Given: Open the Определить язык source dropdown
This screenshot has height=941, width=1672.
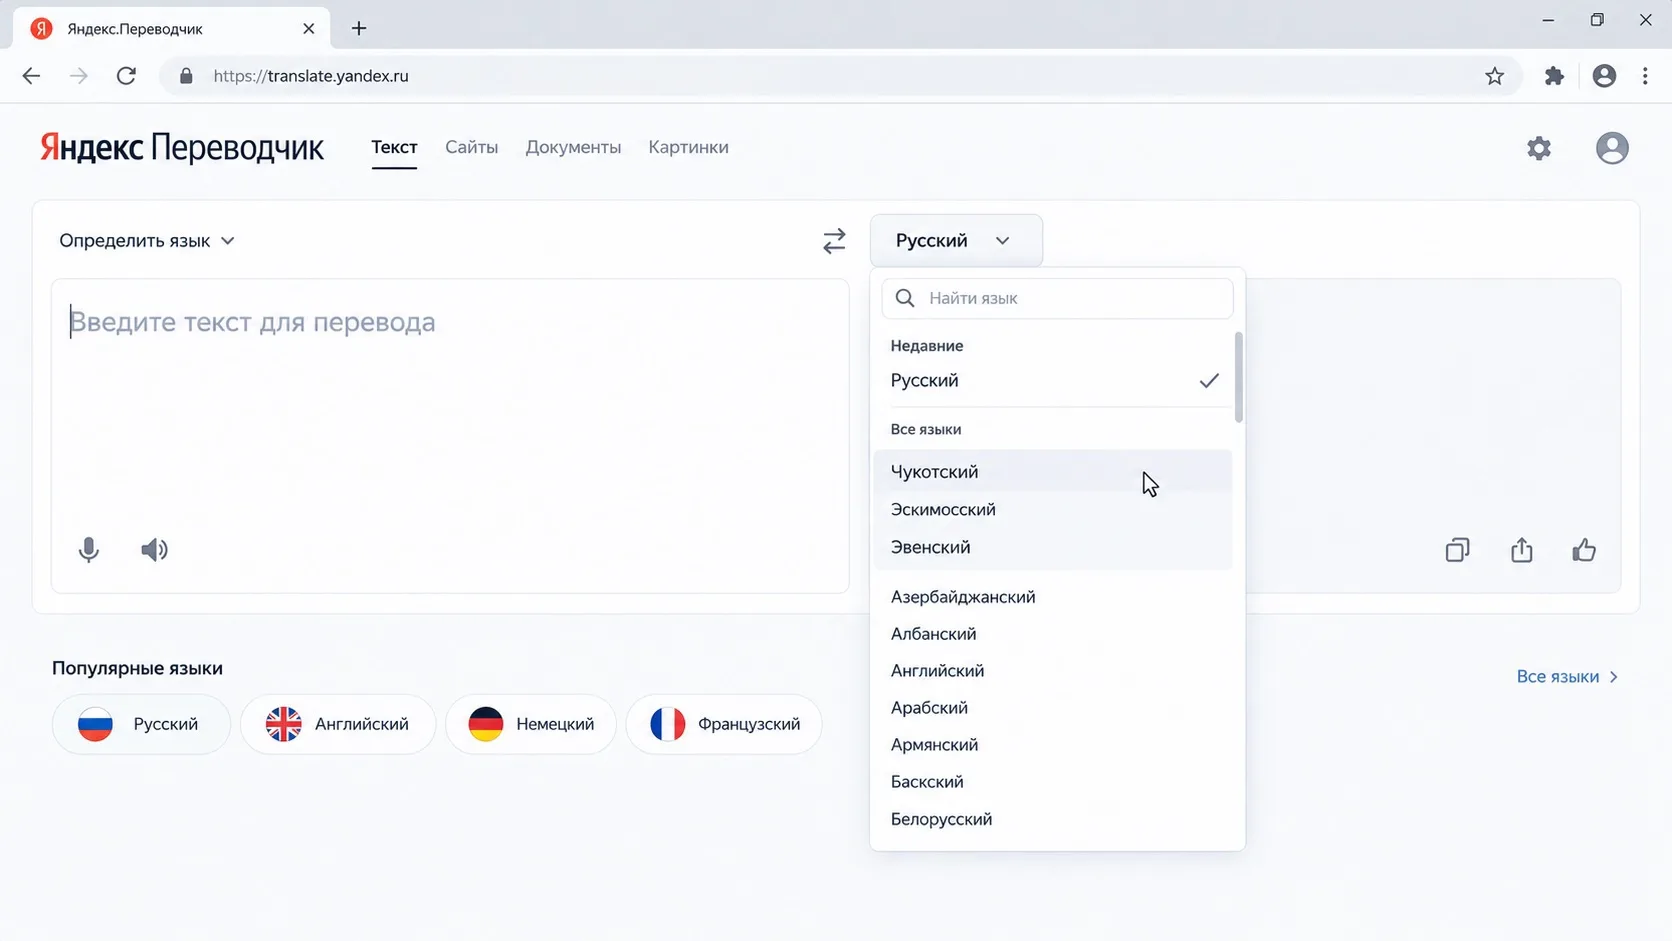Looking at the screenshot, I should pyautogui.click(x=147, y=241).
